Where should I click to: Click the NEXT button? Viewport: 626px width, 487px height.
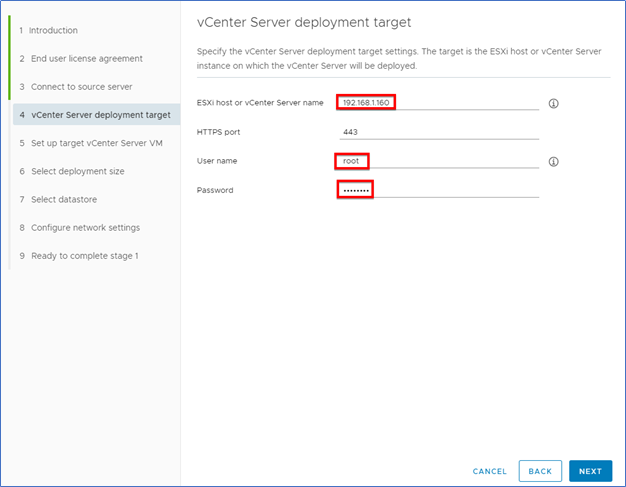click(x=590, y=471)
